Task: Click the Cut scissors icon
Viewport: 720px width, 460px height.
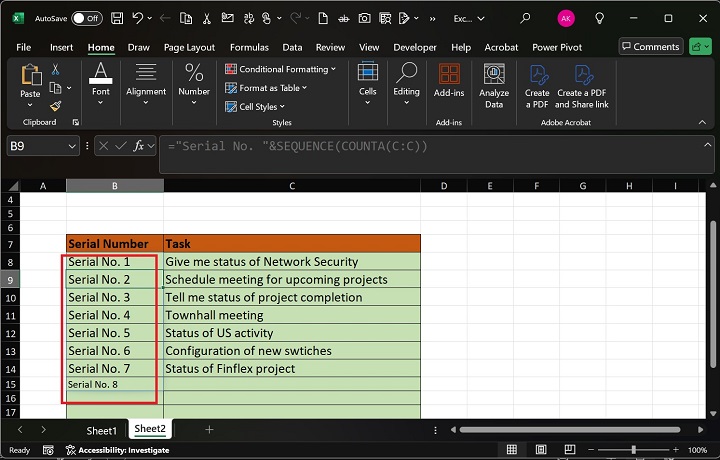Action: [x=56, y=69]
